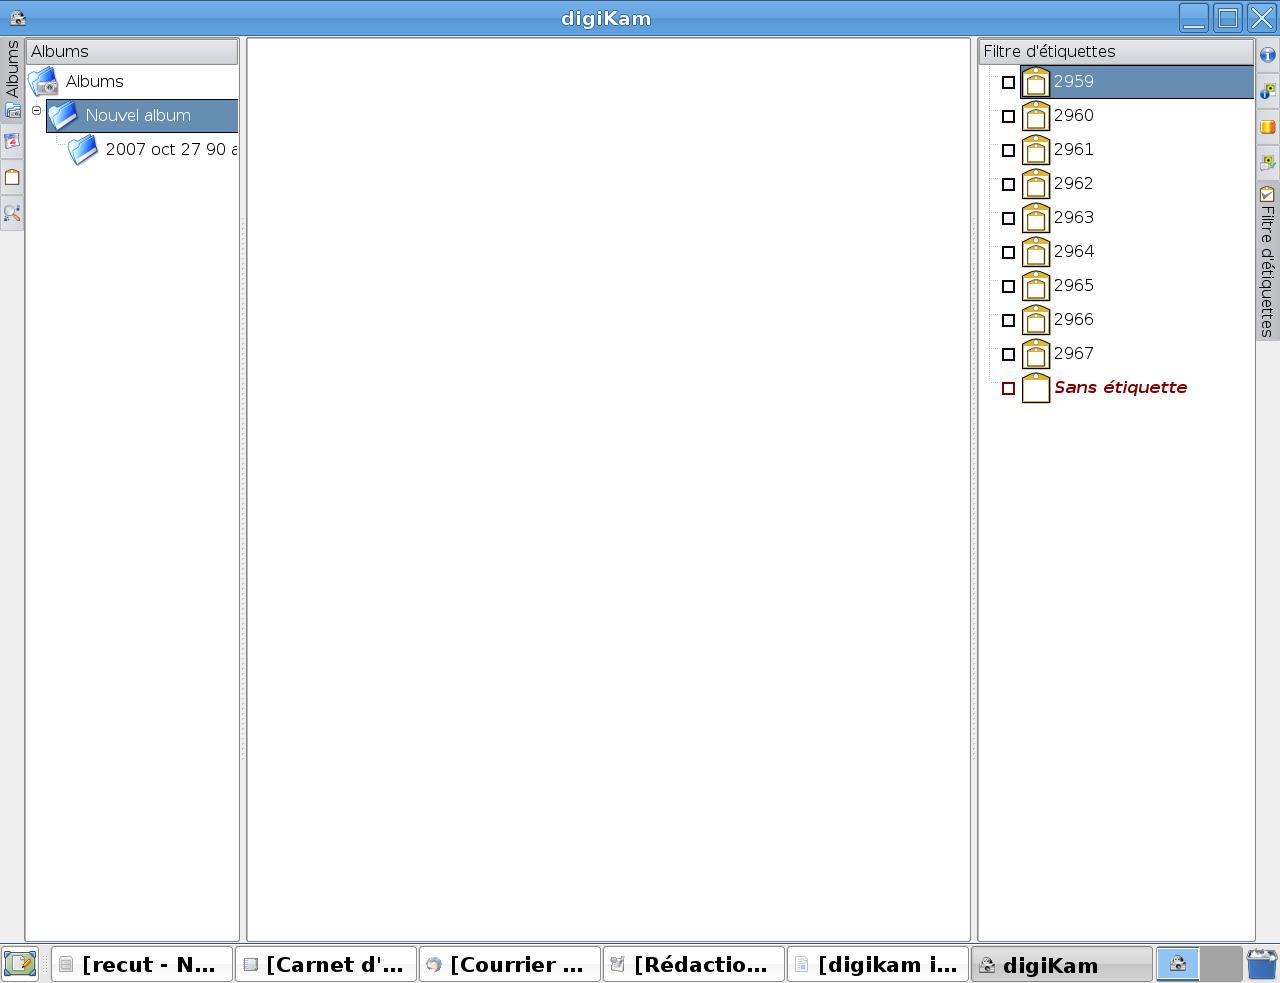Tick the 'Sans étiquette' checkbox
The image size is (1280, 983).
pyautogui.click(x=1008, y=389)
